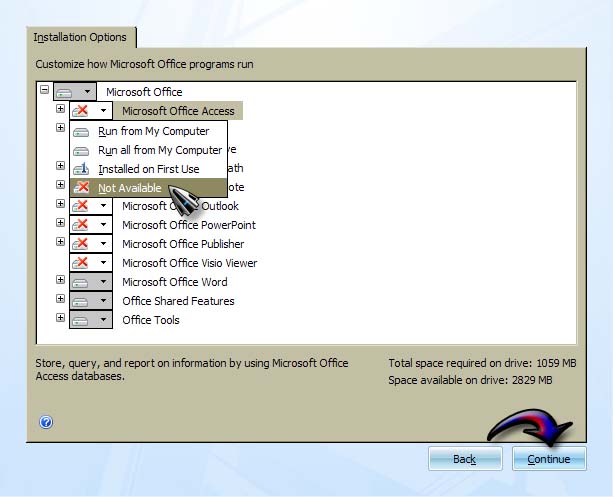Click the drive icon beside Office Shared Features
The width and height of the screenshot is (613, 497).
tap(81, 301)
